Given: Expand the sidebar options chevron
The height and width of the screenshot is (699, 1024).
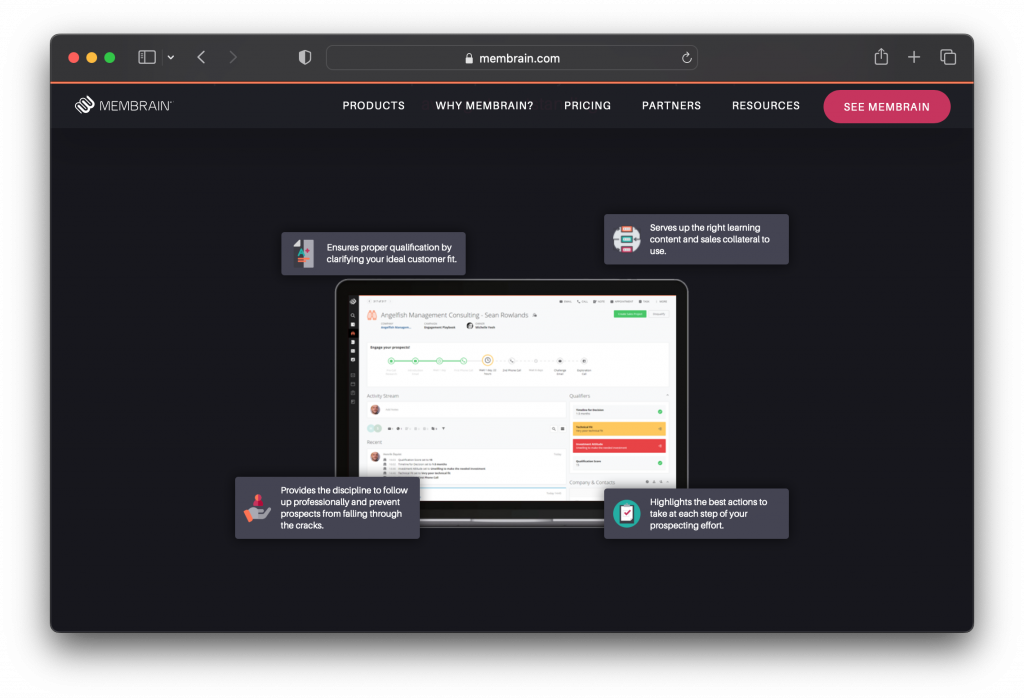Looking at the screenshot, I should point(170,57).
